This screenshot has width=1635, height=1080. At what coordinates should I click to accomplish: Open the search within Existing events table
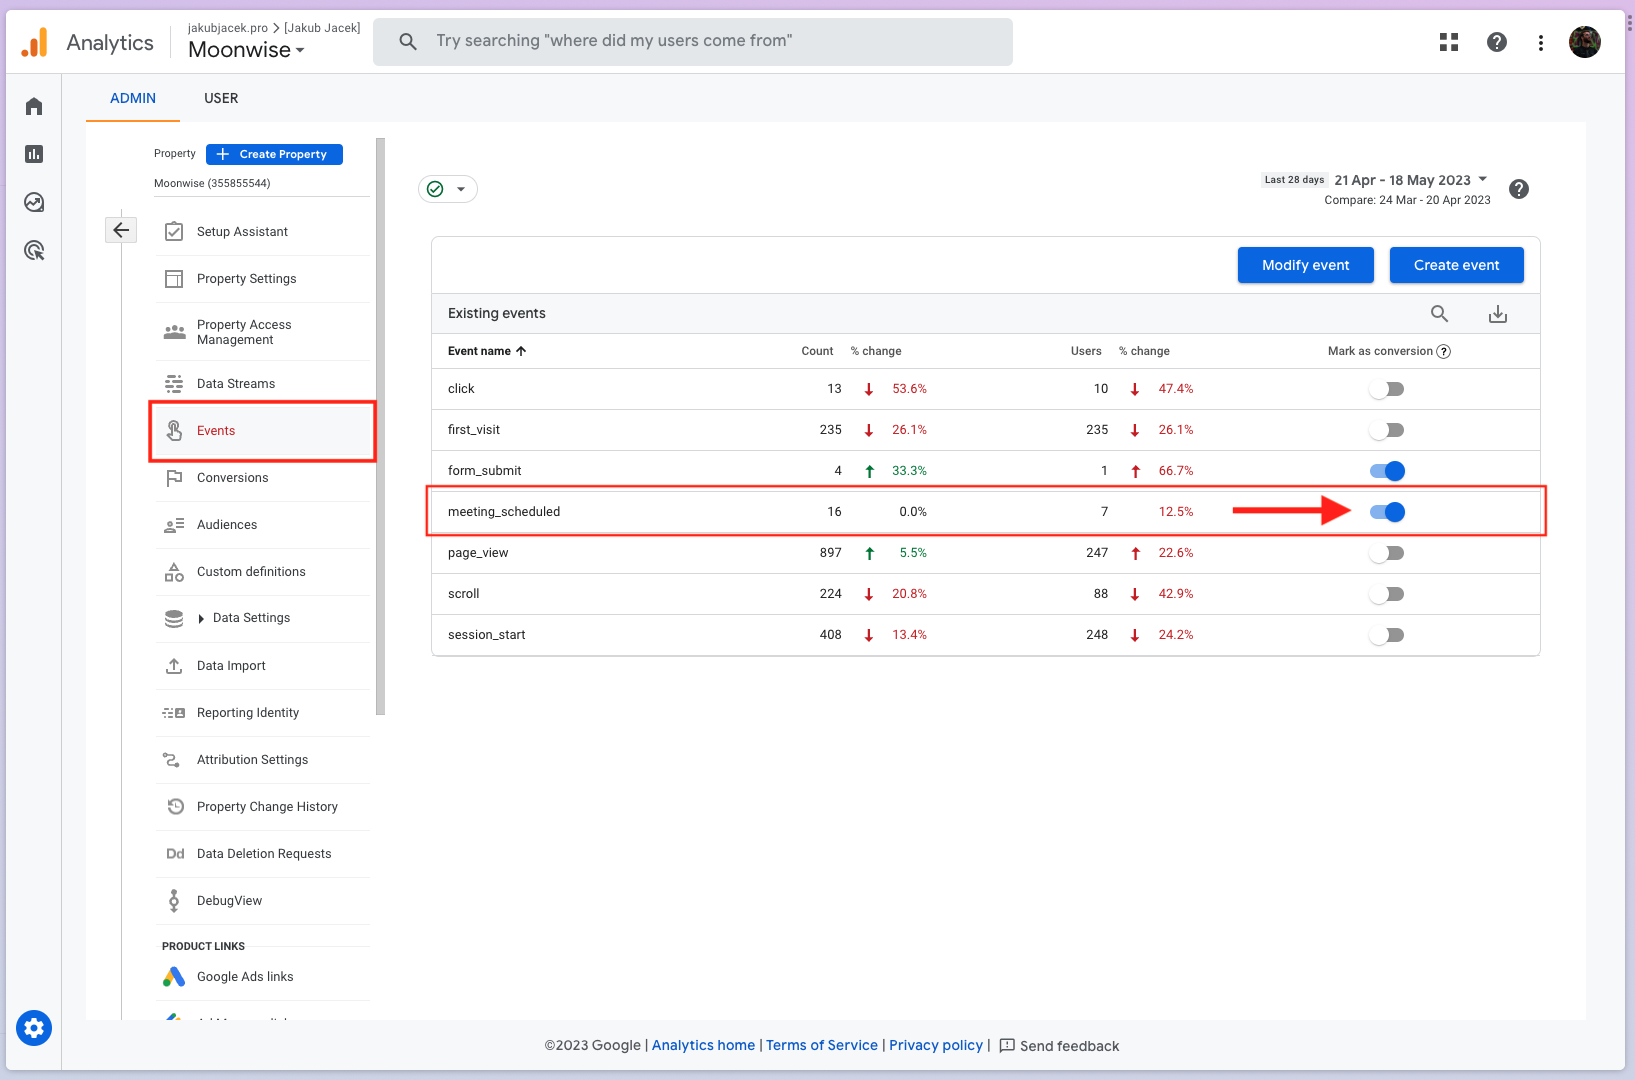1439,313
